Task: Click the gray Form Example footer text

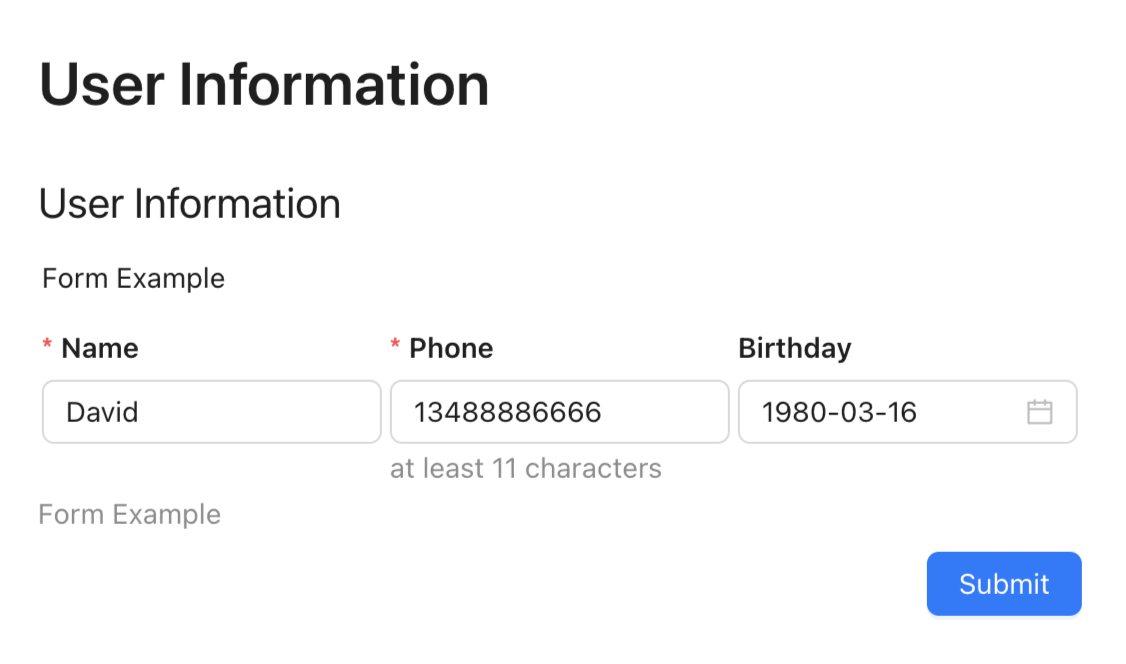Action: [x=129, y=514]
